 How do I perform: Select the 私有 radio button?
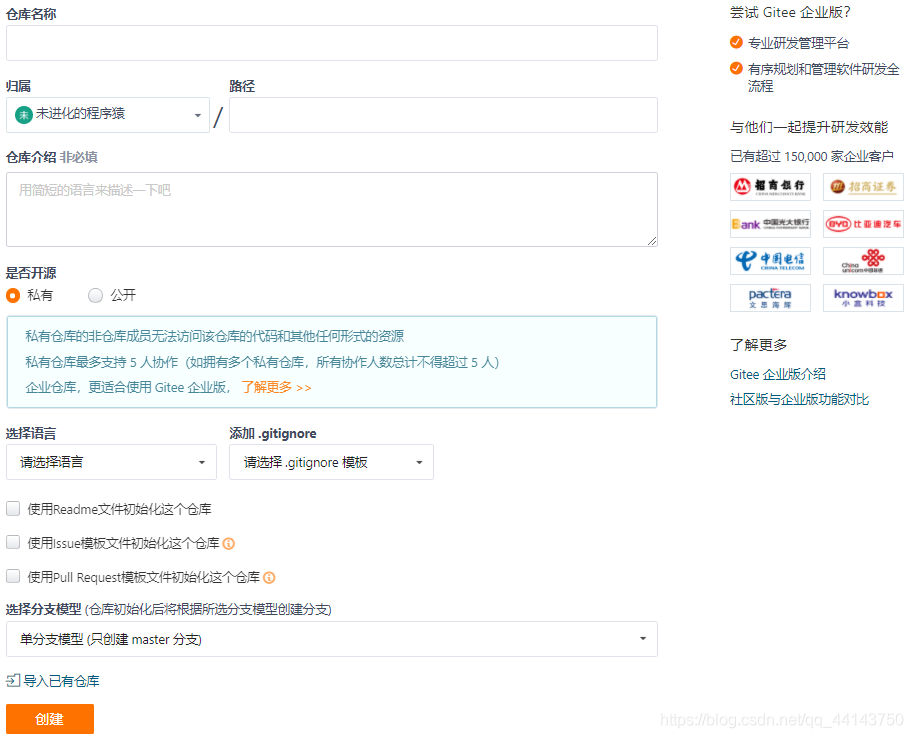(13, 295)
